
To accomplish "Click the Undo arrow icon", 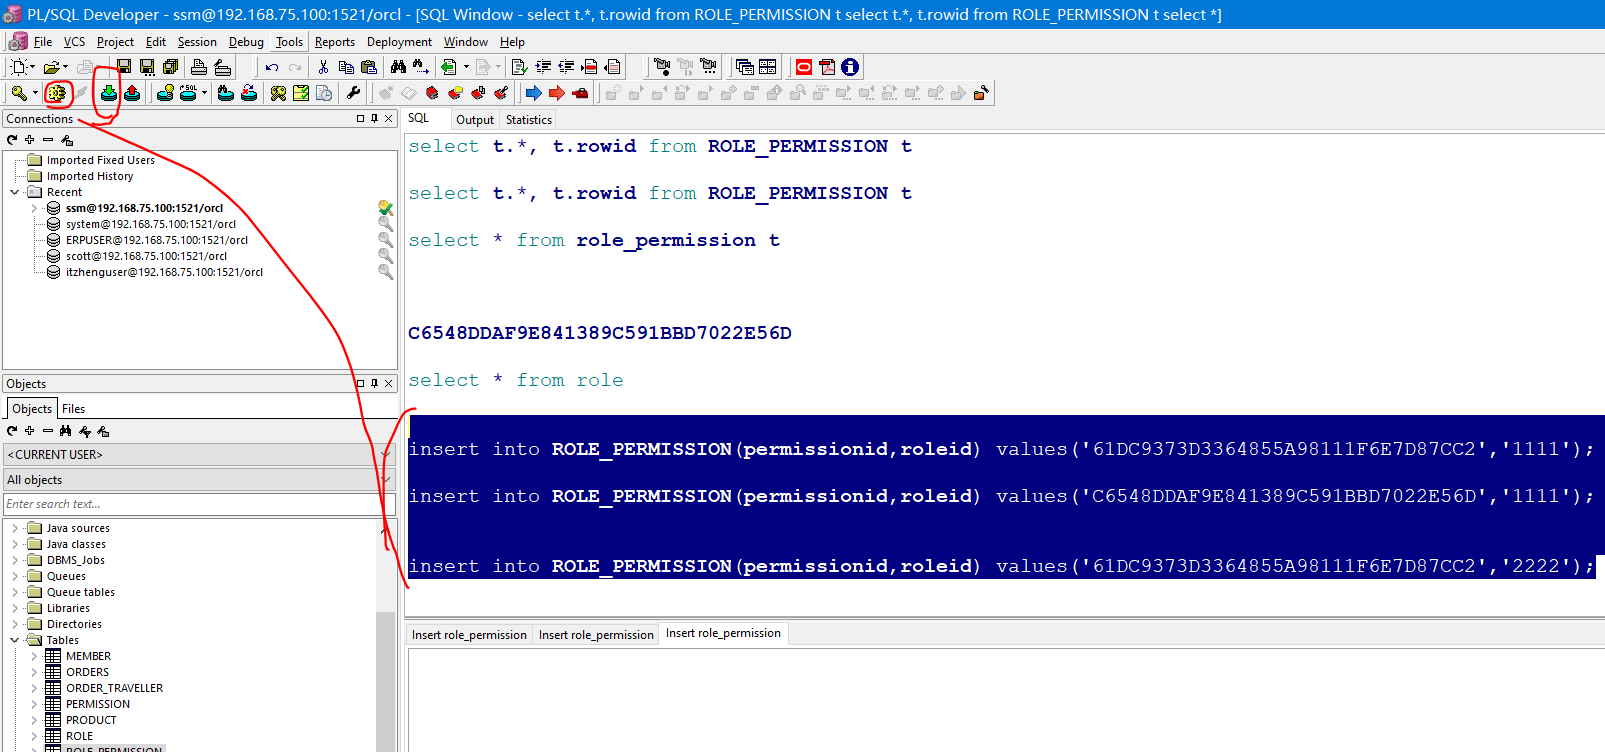I will coord(272,67).
